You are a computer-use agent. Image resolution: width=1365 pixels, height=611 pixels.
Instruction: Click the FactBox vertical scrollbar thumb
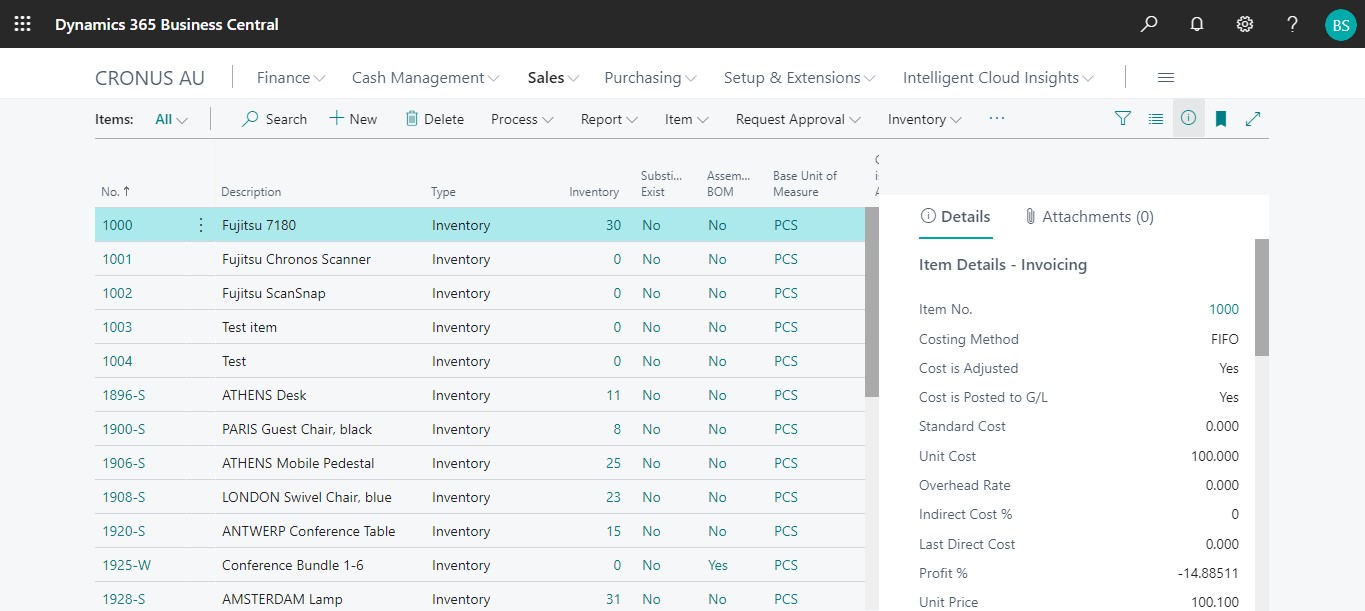tap(1261, 297)
